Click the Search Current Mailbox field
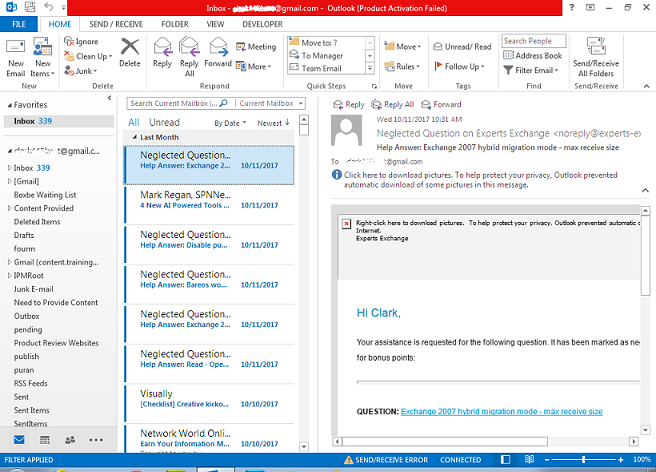 179,103
